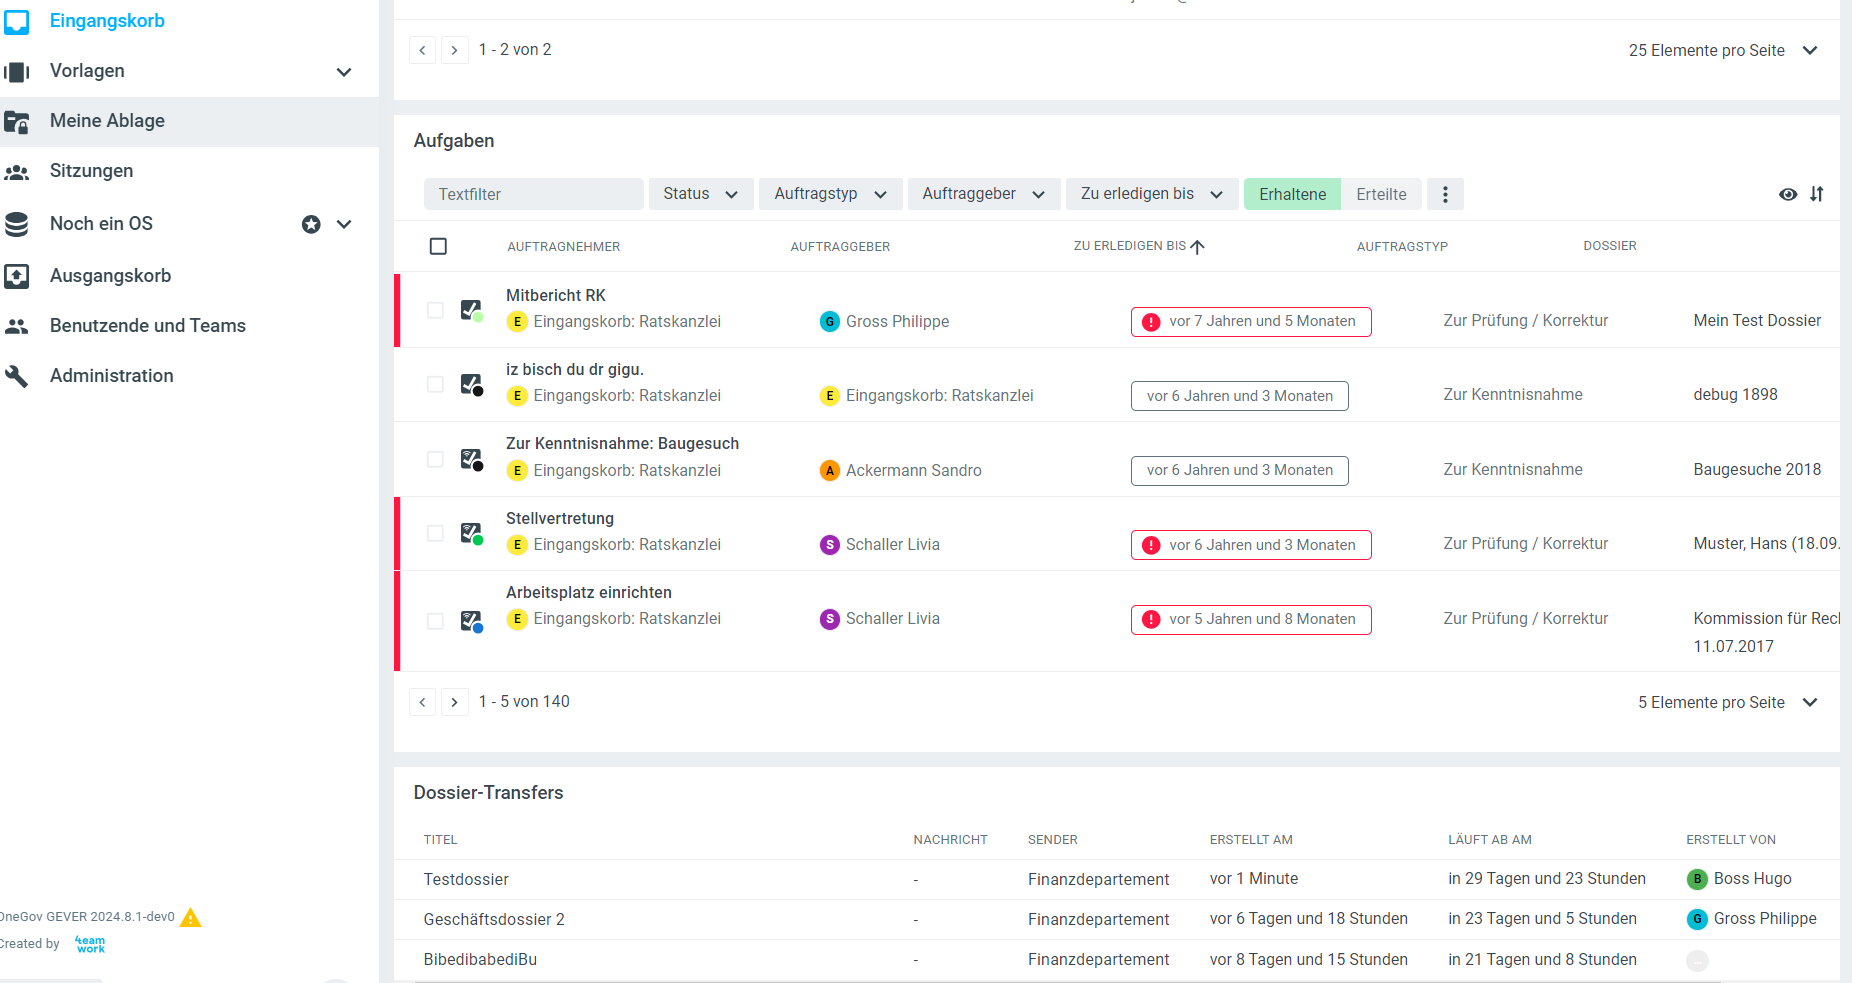The width and height of the screenshot is (1852, 983).
Task: Click the star badge beside Noch ein OS
Action: pos(311,224)
